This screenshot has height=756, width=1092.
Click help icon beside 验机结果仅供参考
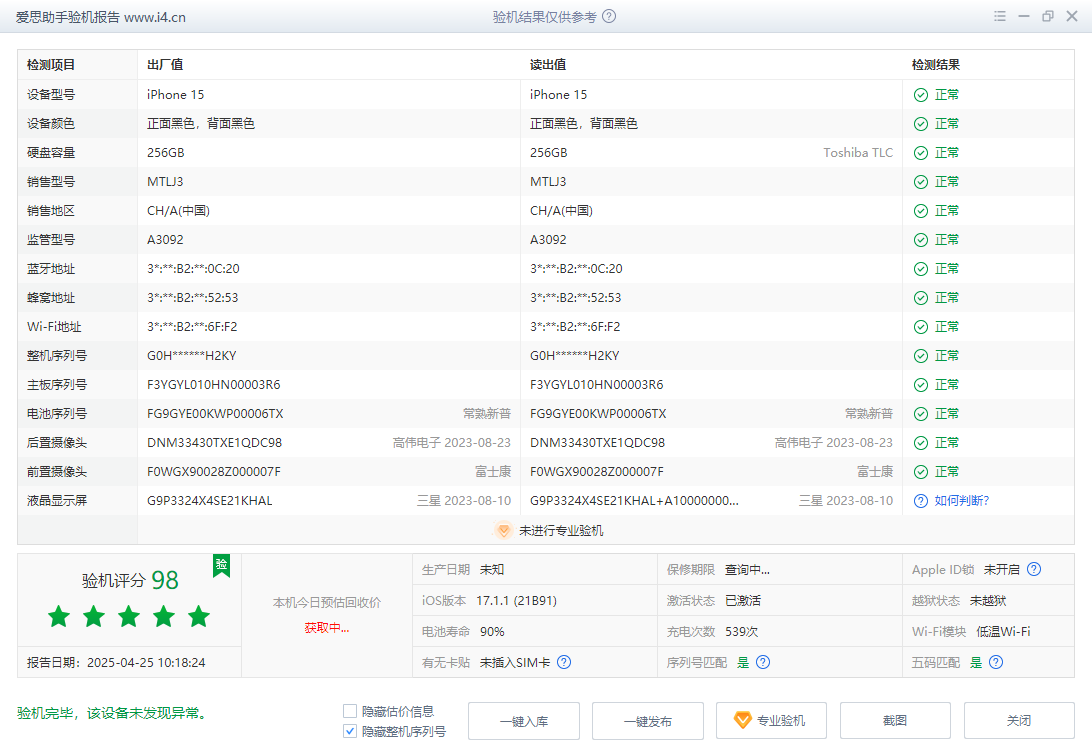(x=609, y=17)
